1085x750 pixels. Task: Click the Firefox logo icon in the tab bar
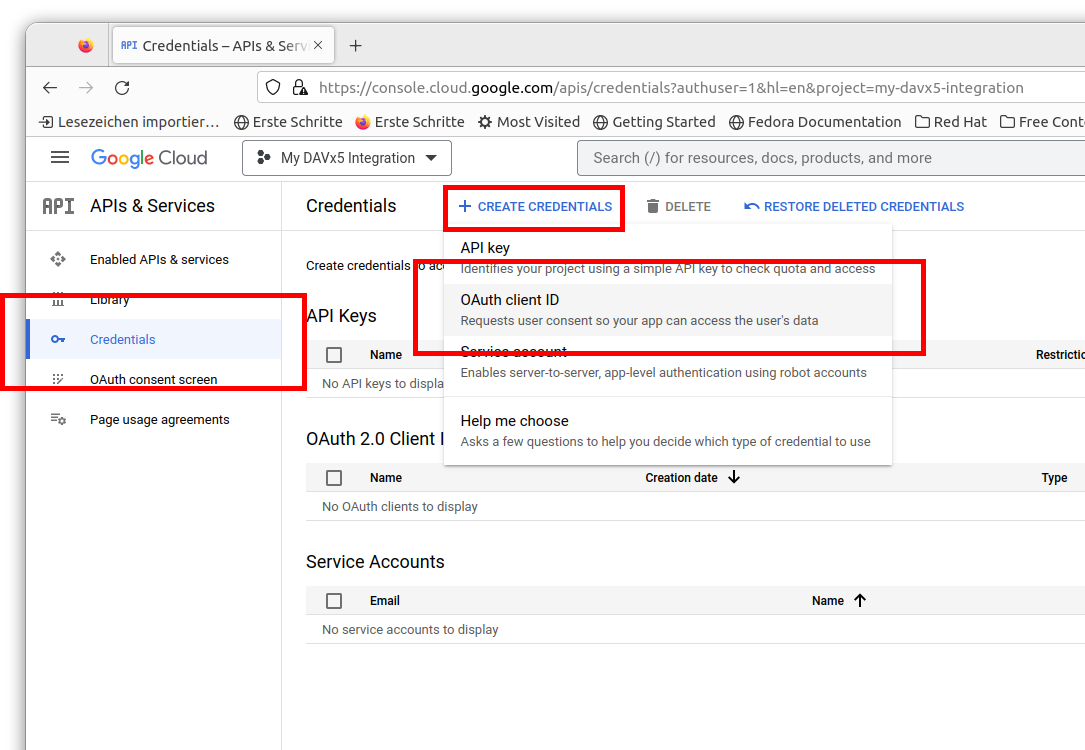tap(86, 46)
